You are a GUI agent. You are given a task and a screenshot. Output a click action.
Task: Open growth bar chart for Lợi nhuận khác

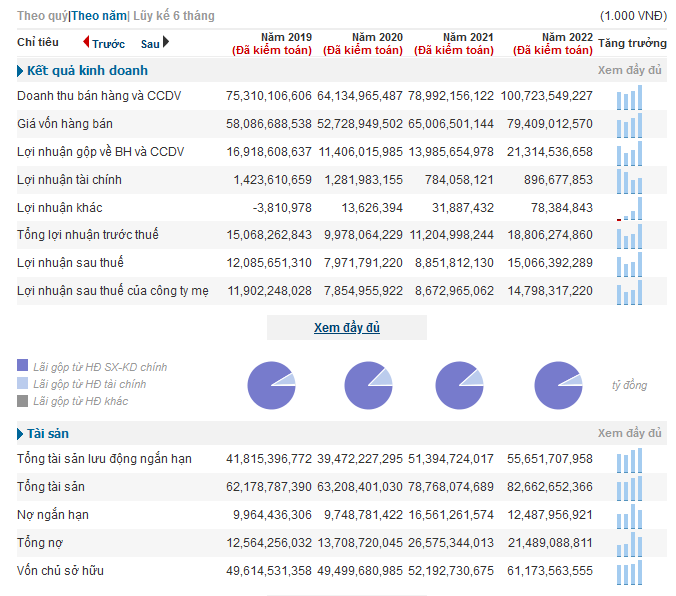(629, 209)
